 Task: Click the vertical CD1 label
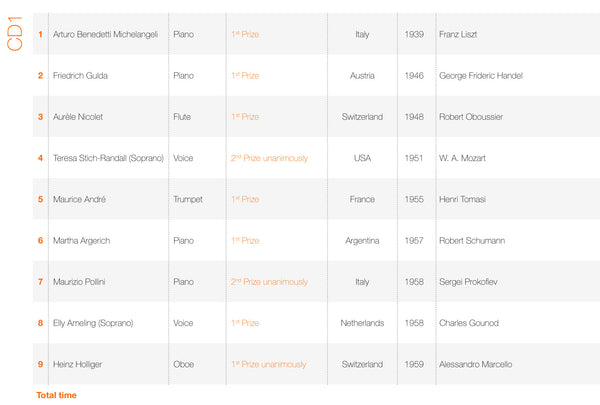[x=15, y=43]
